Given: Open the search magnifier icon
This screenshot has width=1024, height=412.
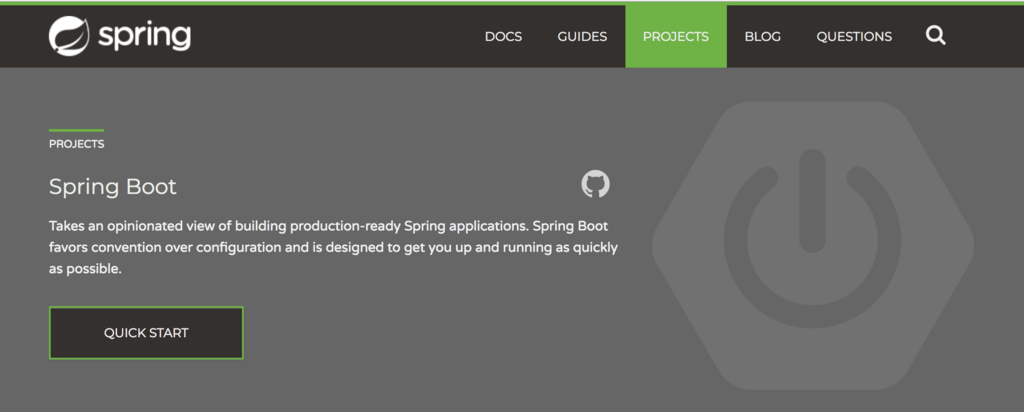Looking at the screenshot, I should (x=935, y=36).
